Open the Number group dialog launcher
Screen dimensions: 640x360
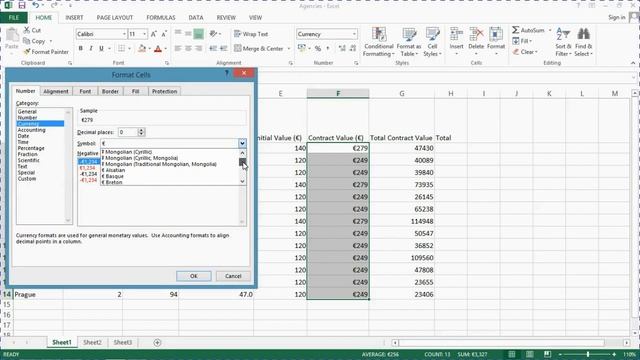356,63
